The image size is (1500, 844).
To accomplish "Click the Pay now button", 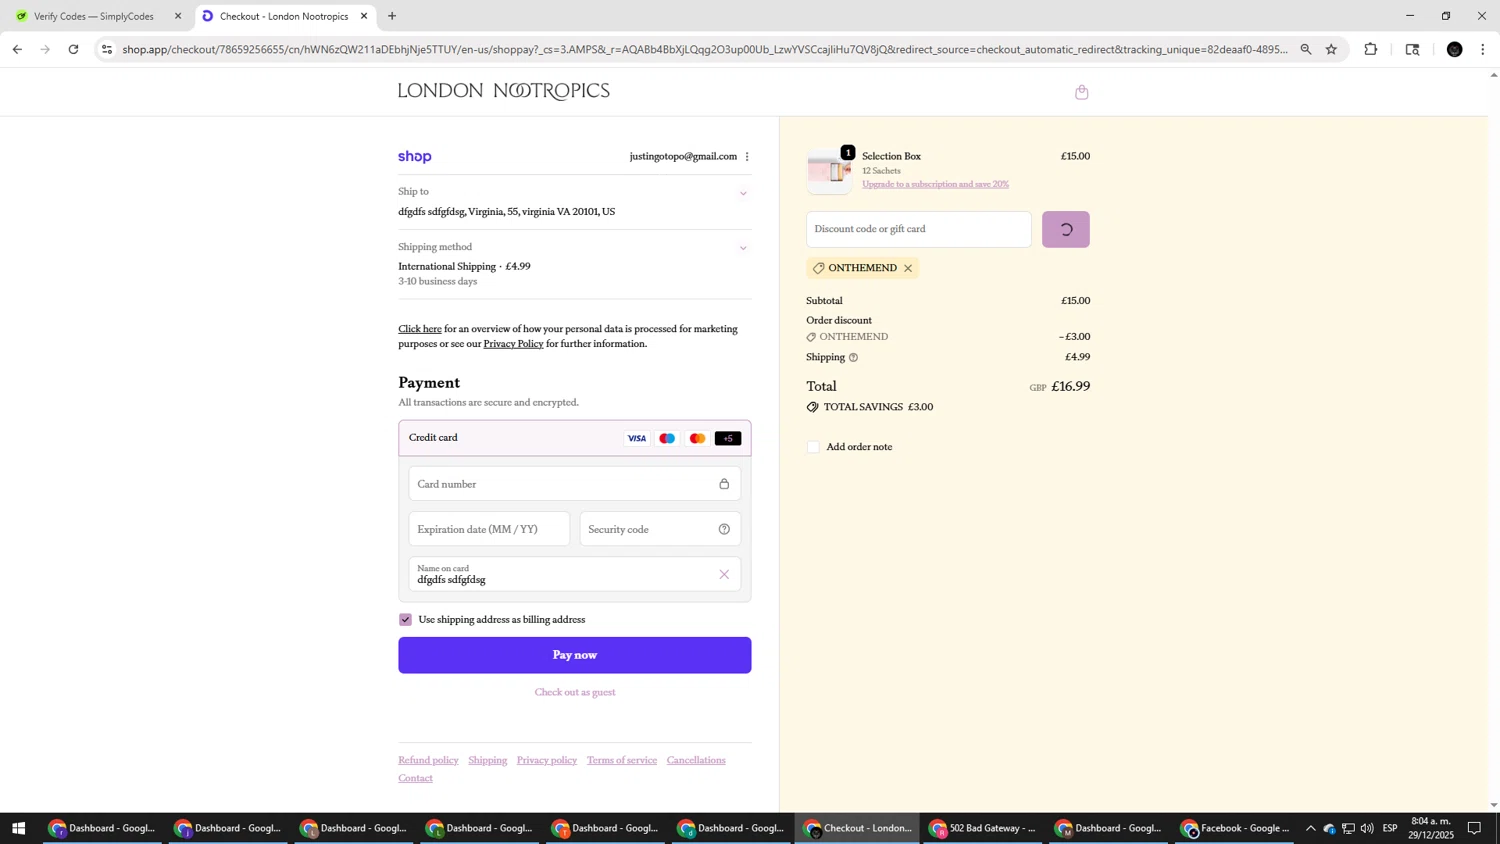I will coord(575,655).
